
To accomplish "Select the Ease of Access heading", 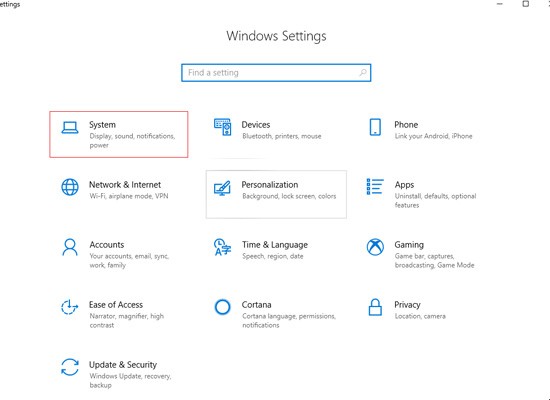I will 116,305.
